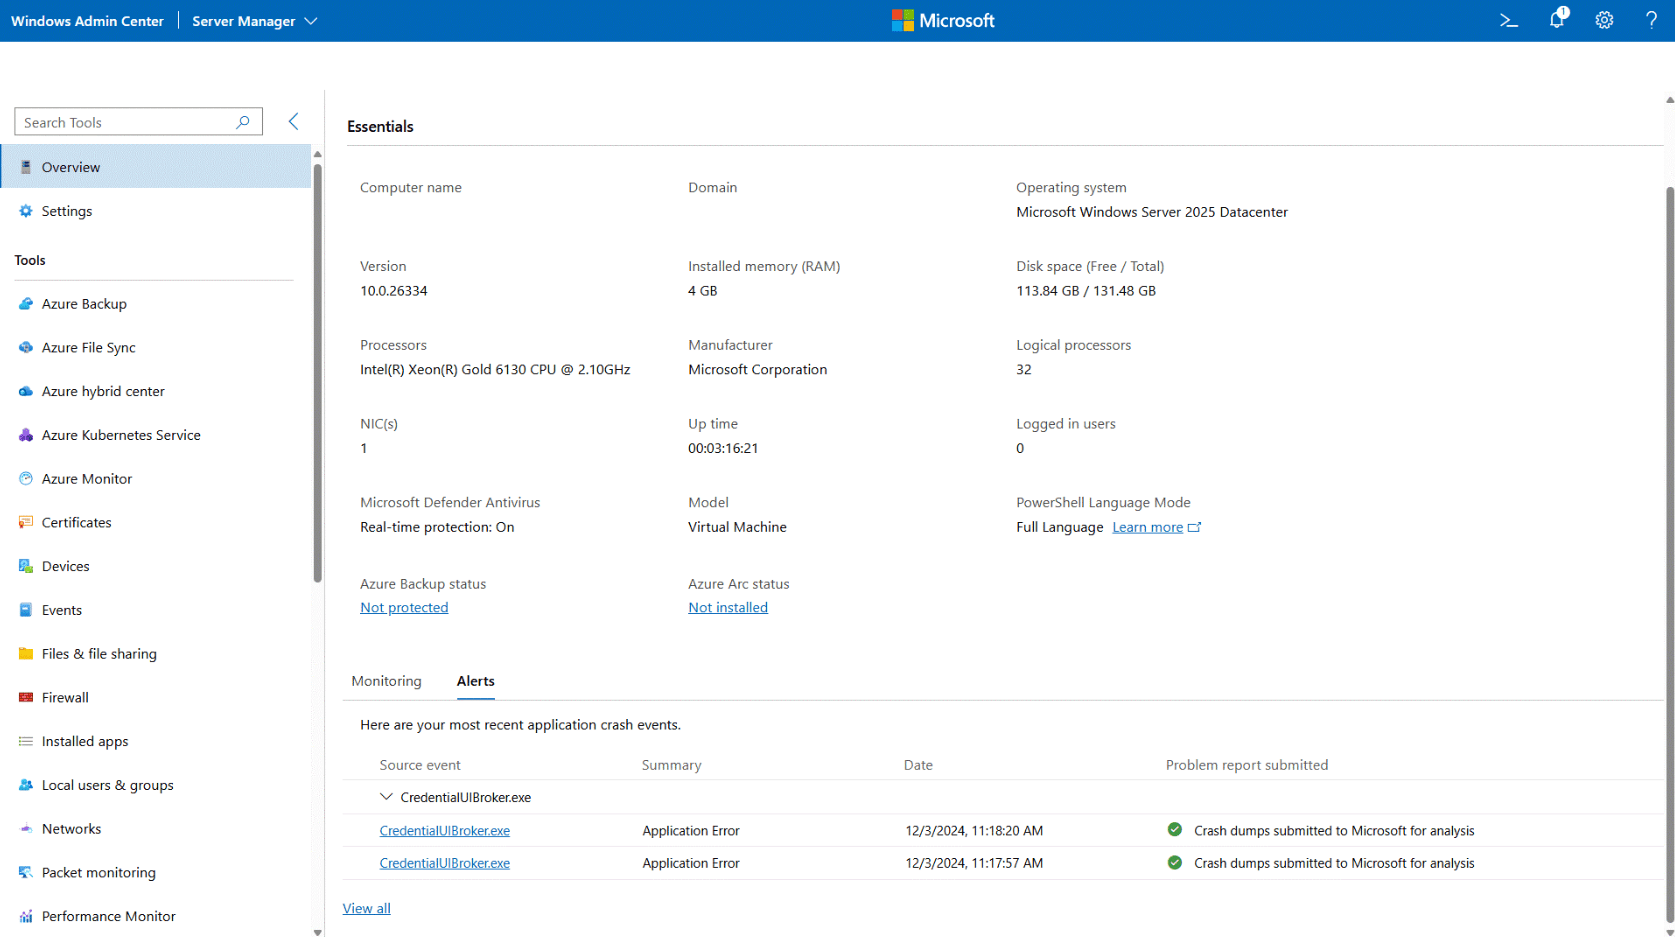Click Azure Kubernetes Service icon

pos(26,435)
